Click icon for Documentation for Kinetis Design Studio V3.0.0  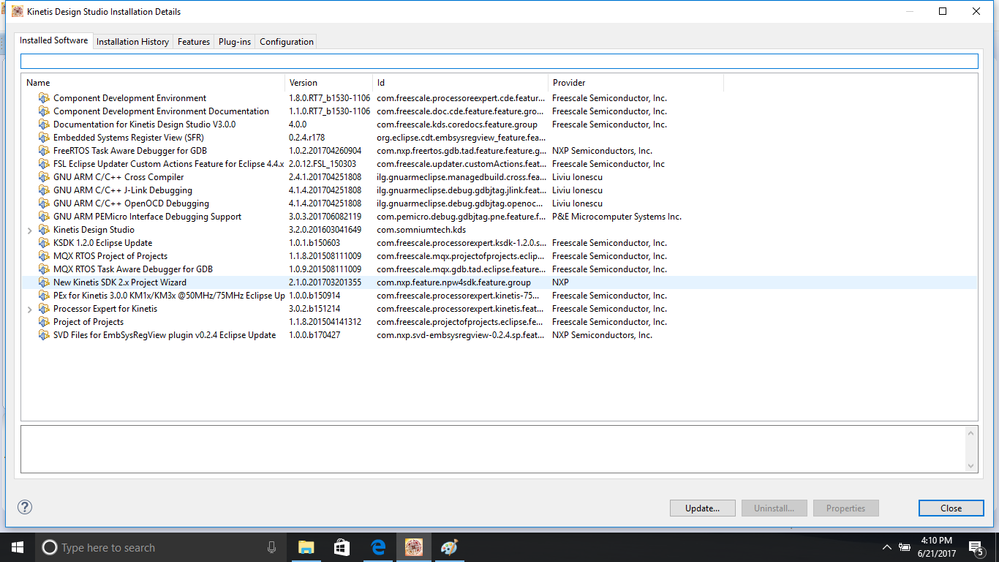[43, 124]
